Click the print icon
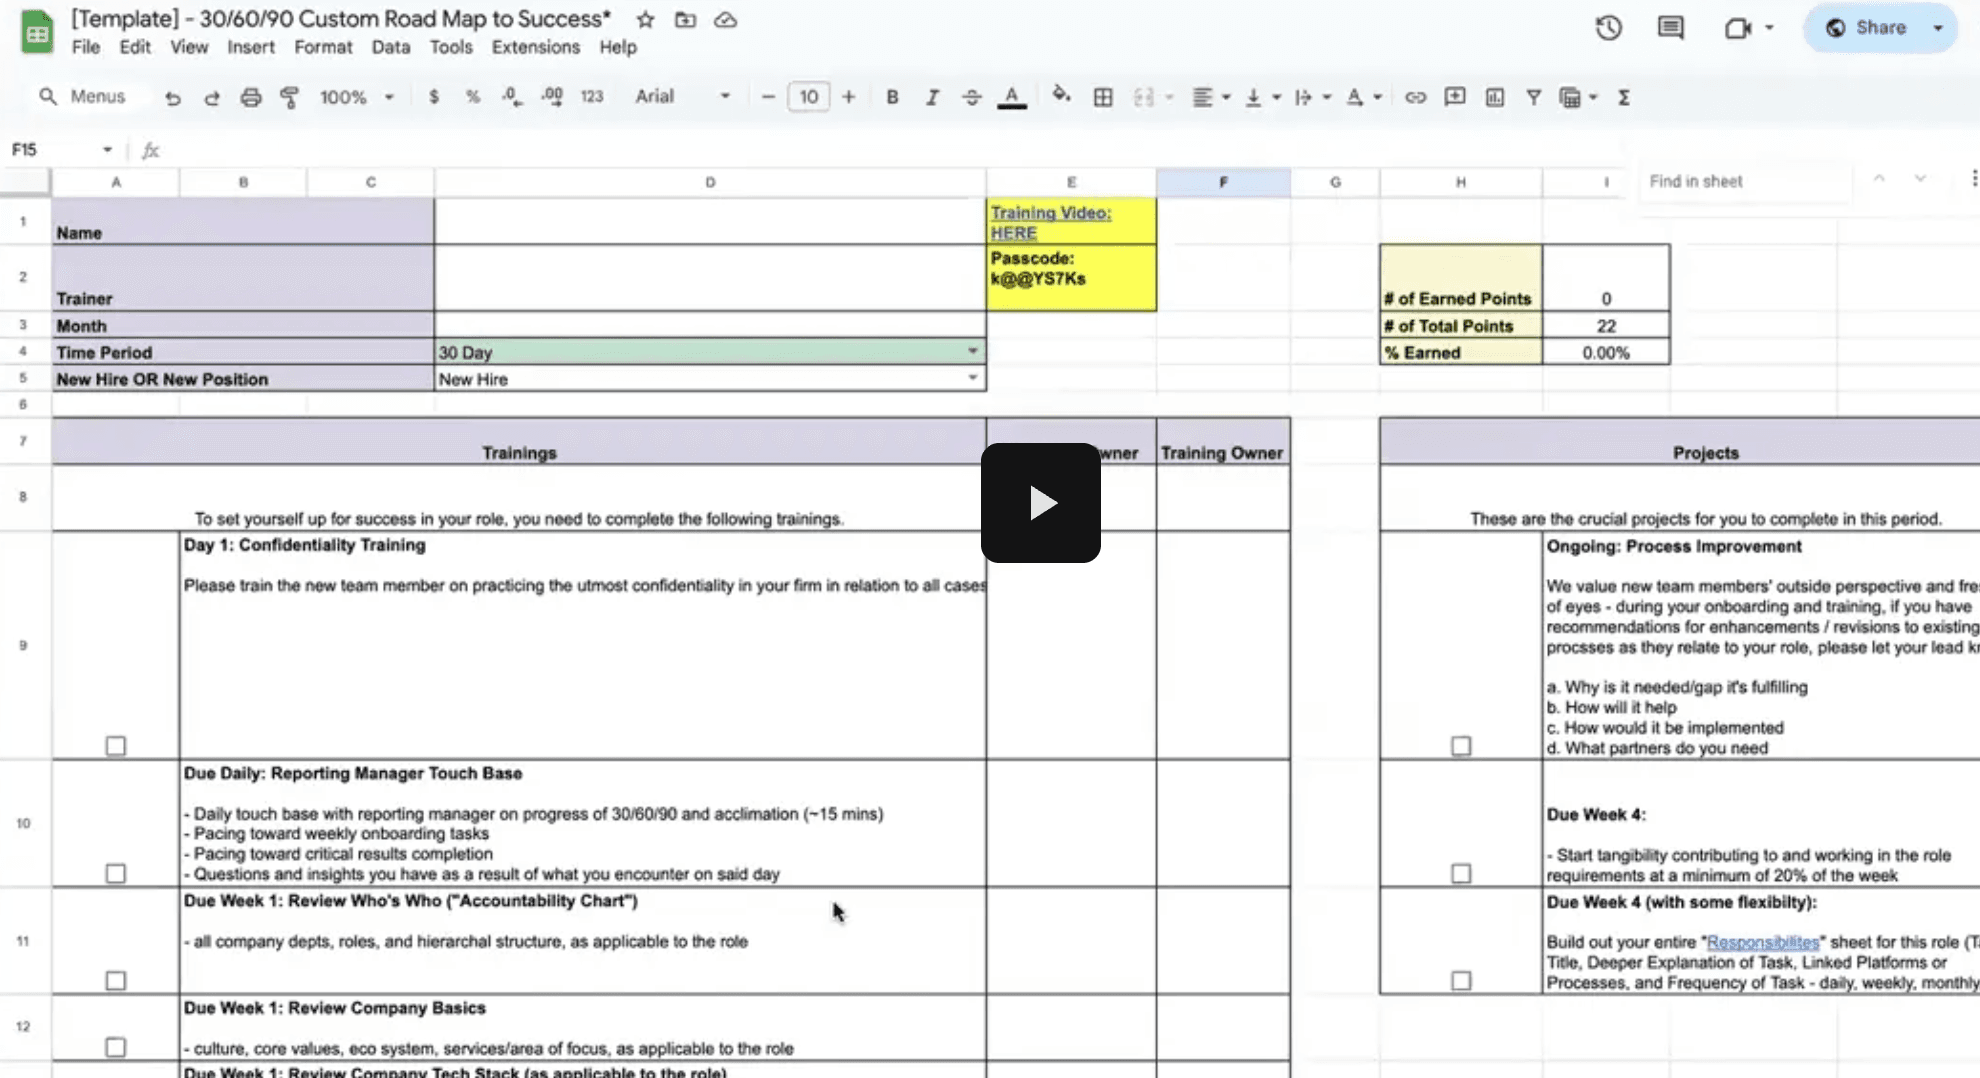 tap(251, 97)
